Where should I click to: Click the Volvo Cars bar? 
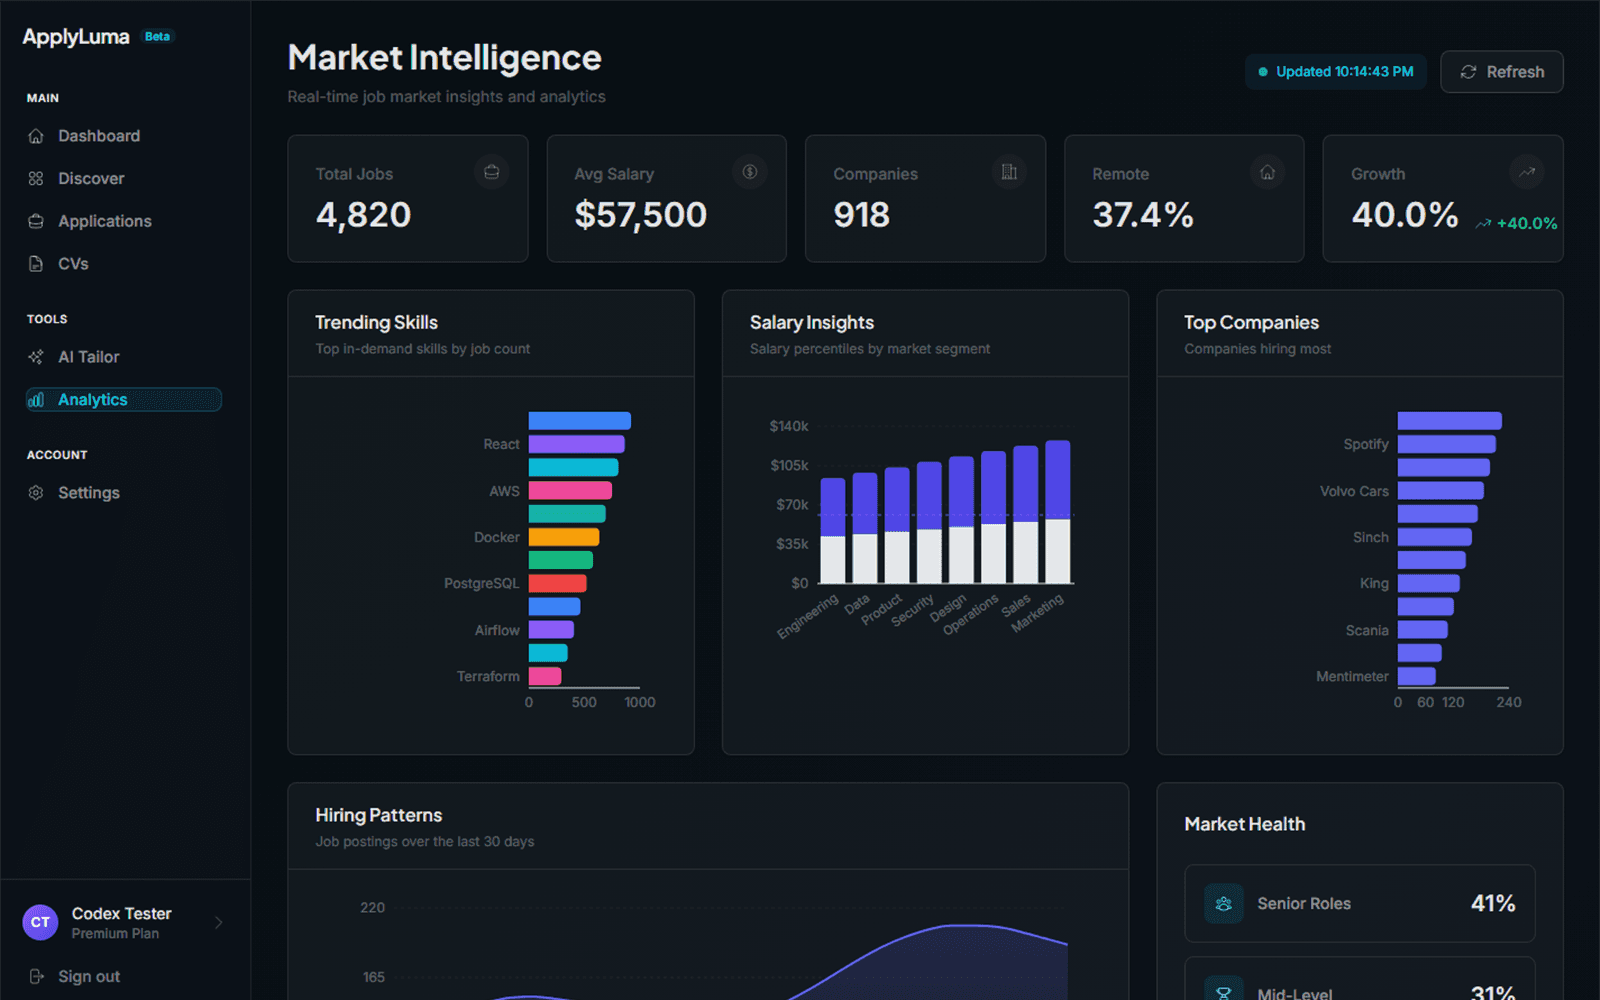point(1441,490)
